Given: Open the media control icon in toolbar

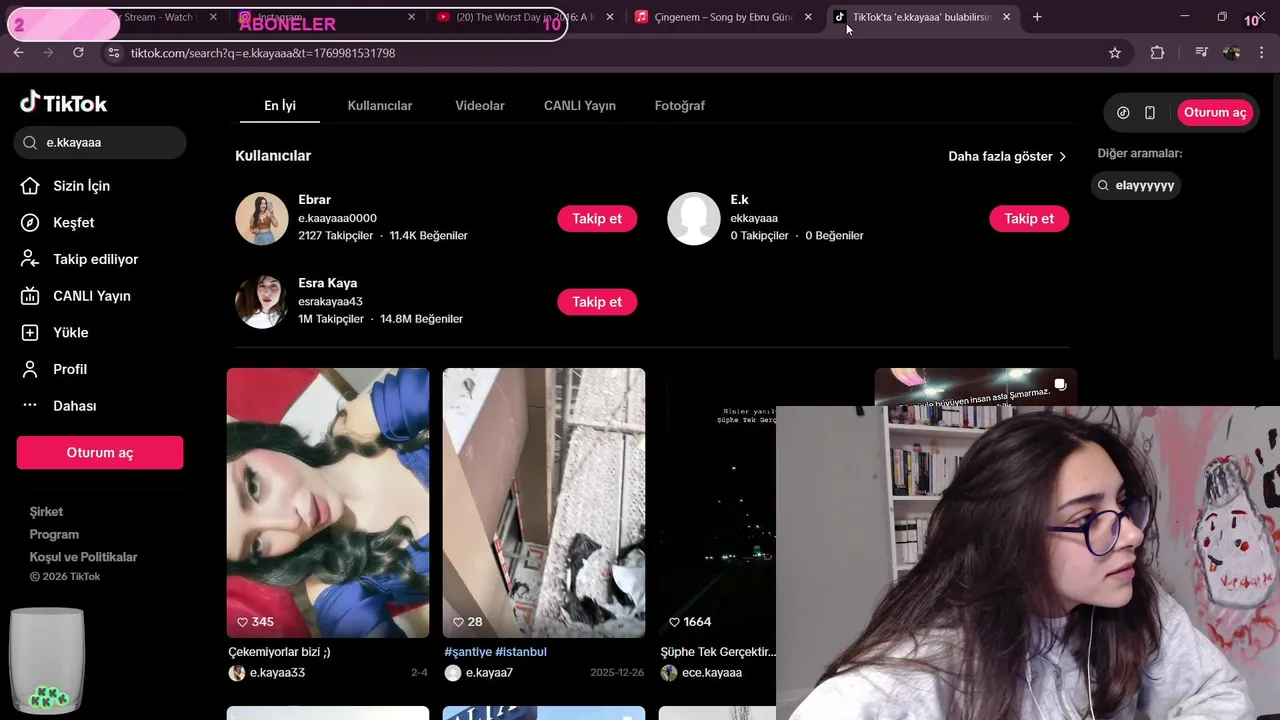Looking at the screenshot, I should click(1201, 53).
